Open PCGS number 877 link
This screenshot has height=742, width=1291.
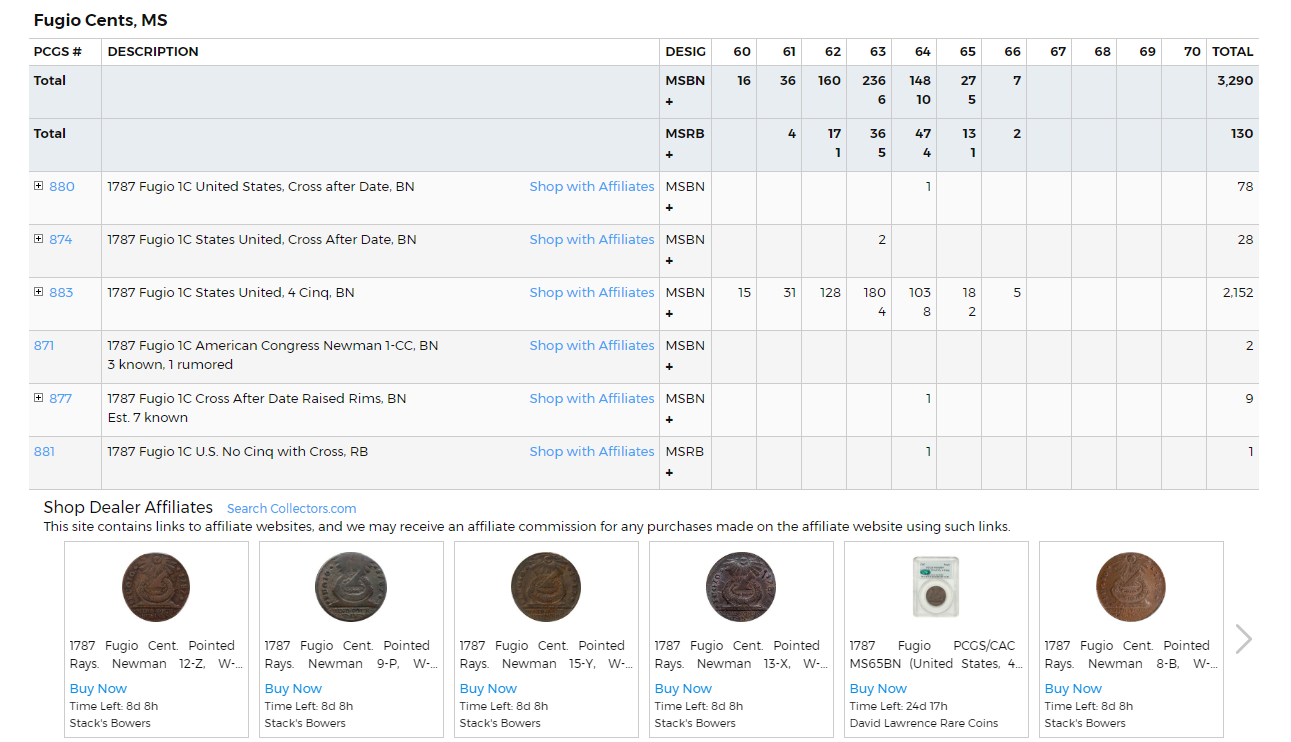(61, 399)
